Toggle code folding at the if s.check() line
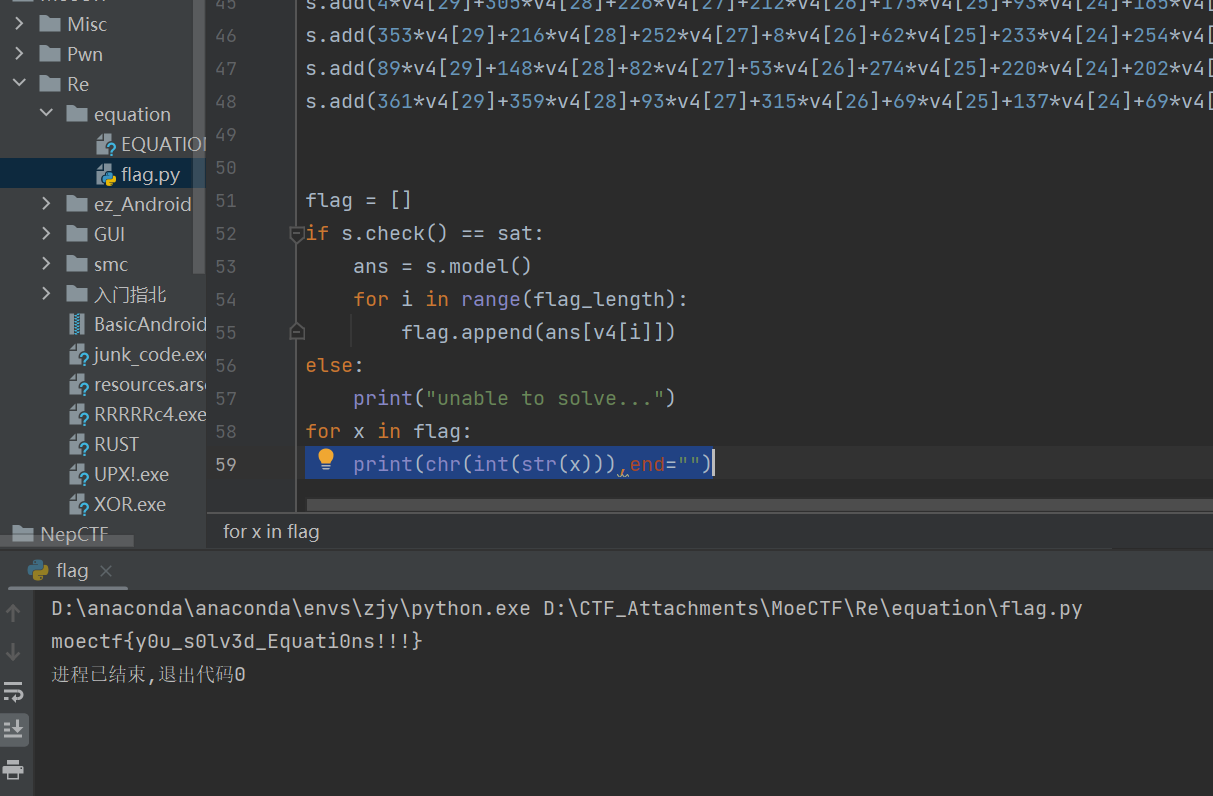Image resolution: width=1213 pixels, height=796 pixels. (296, 234)
